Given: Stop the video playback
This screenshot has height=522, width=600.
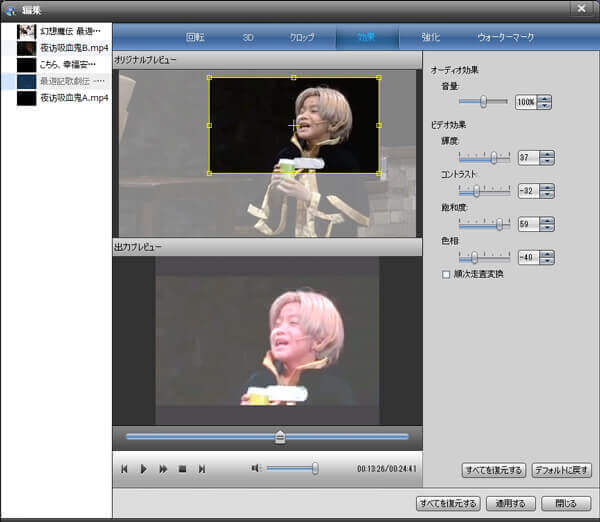Looking at the screenshot, I should (182, 468).
